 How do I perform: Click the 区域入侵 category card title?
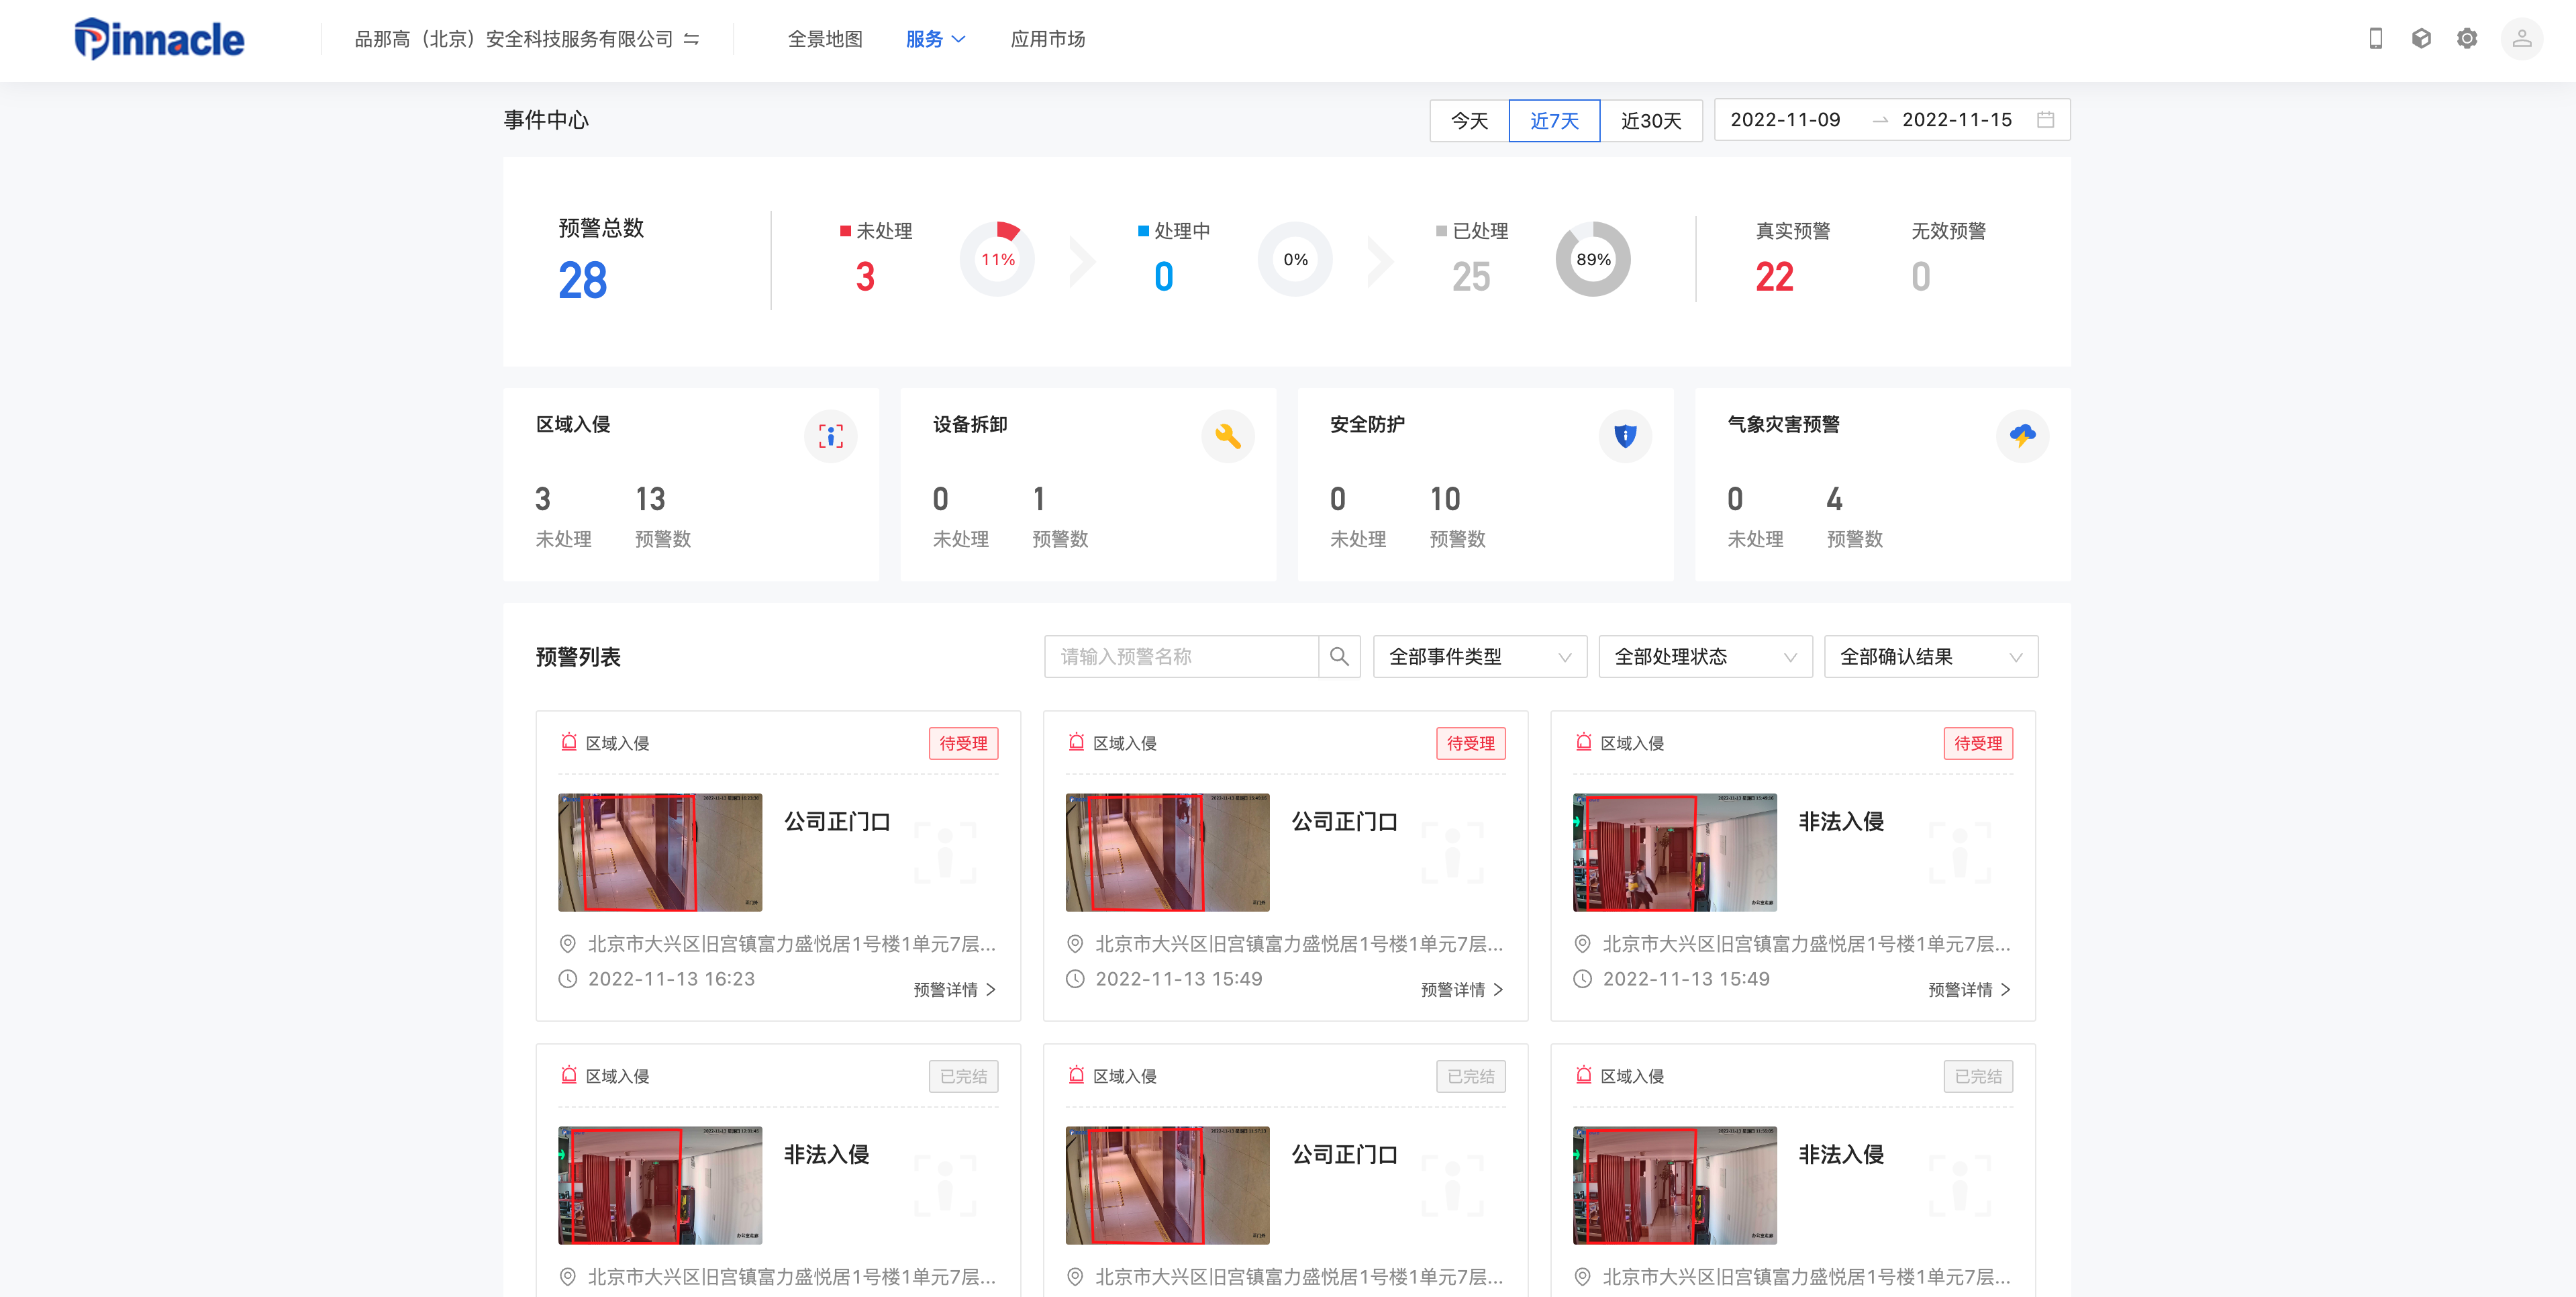pos(573,424)
